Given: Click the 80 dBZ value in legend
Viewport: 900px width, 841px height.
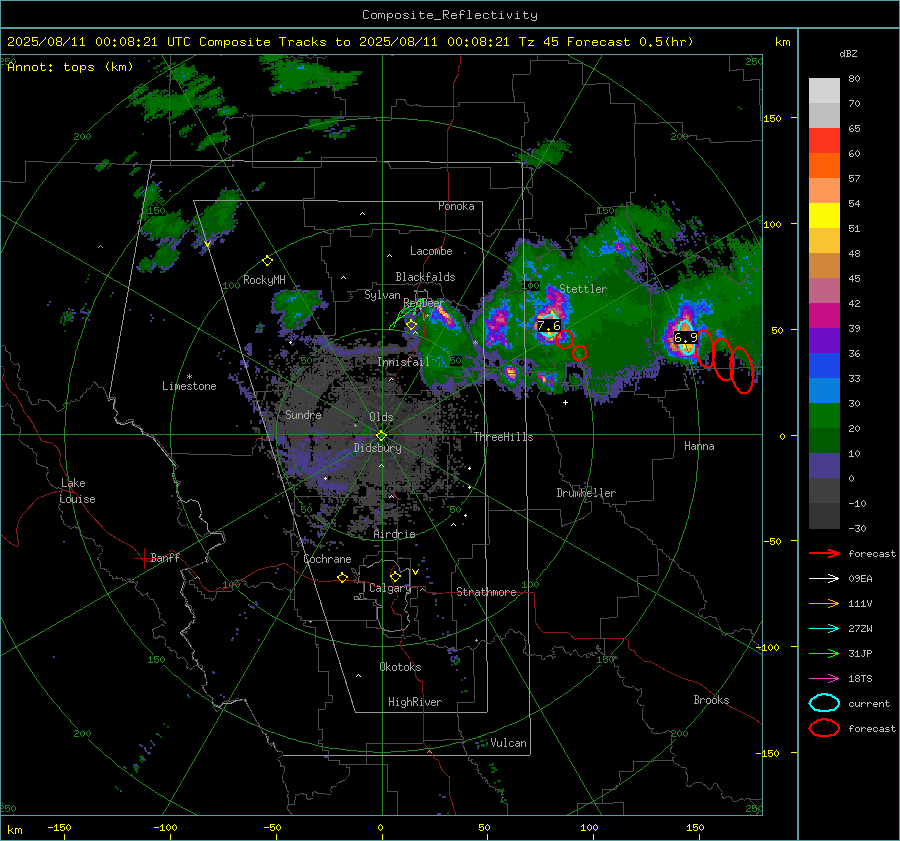Looking at the screenshot, I should coord(854,79).
